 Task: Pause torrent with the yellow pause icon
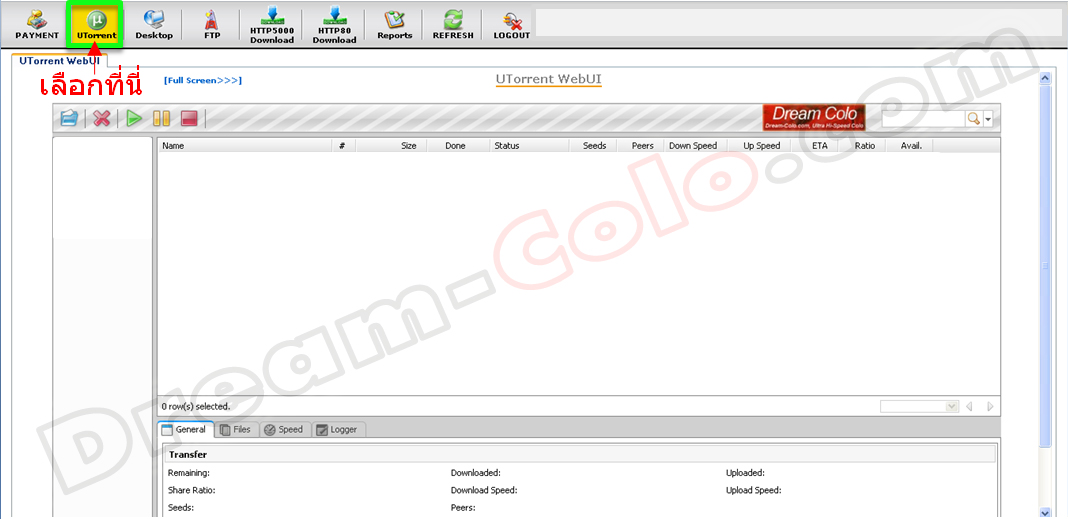click(x=161, y=119)
